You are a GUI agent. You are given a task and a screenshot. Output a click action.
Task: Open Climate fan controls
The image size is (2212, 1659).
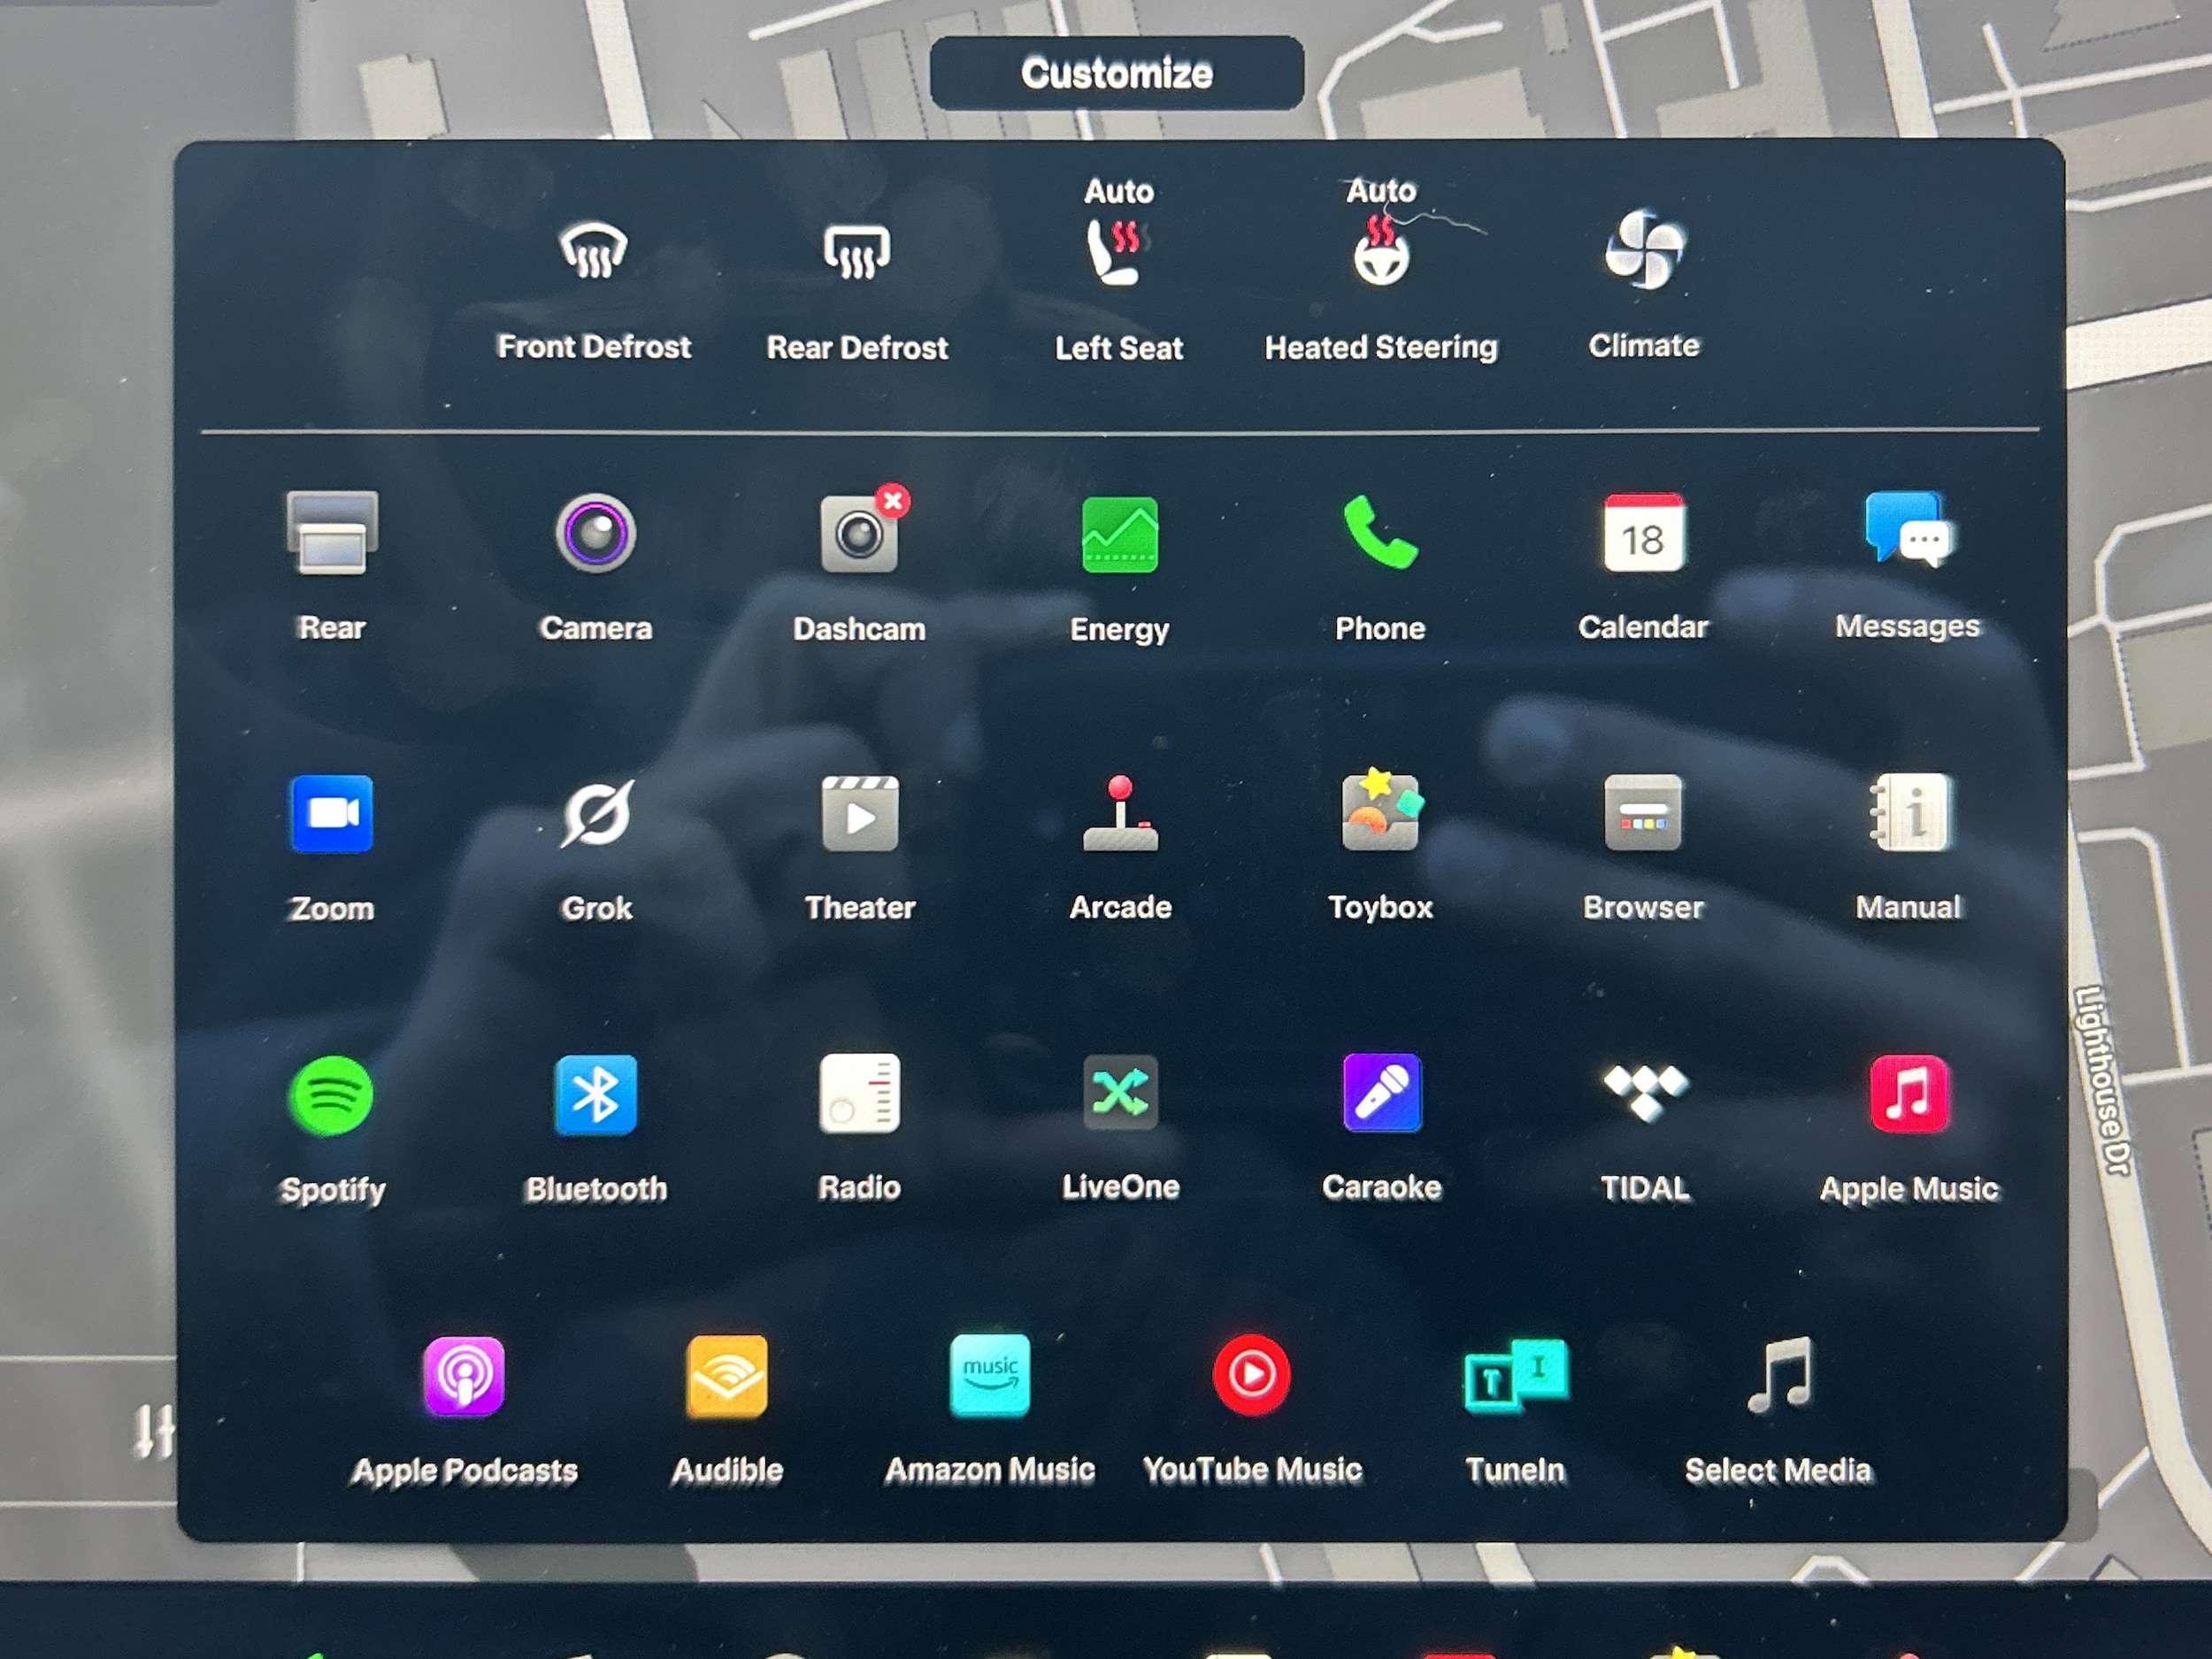pyautogui.click(x=1644, y=250)
